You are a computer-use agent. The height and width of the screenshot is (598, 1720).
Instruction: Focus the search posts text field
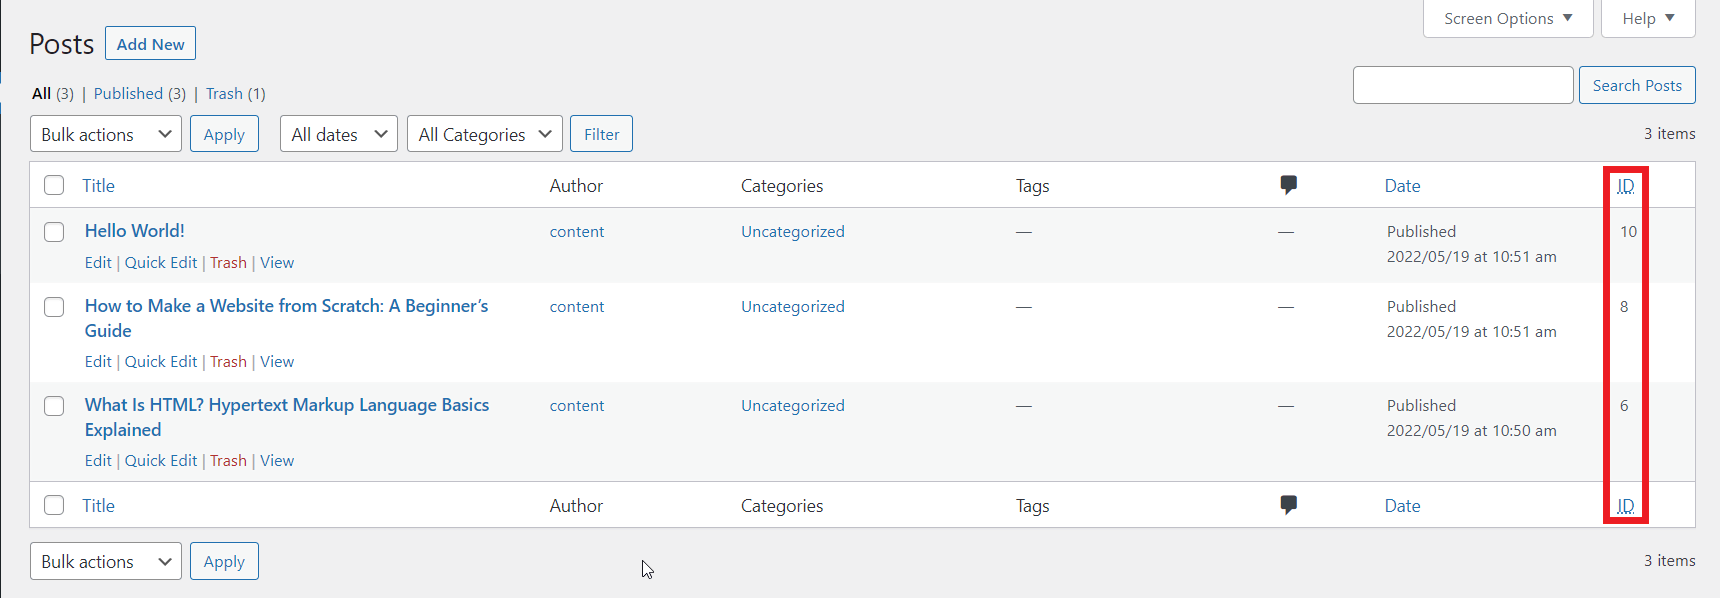1462,85
